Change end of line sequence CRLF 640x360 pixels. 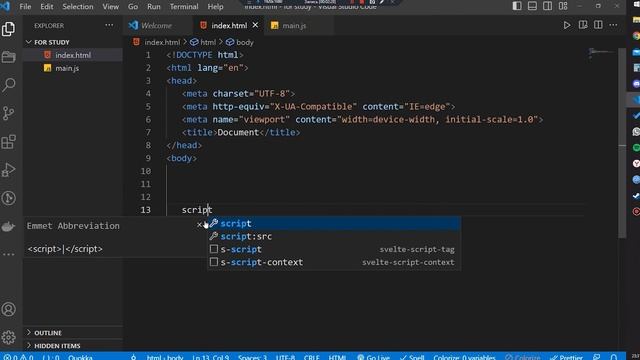coord(311,357)
